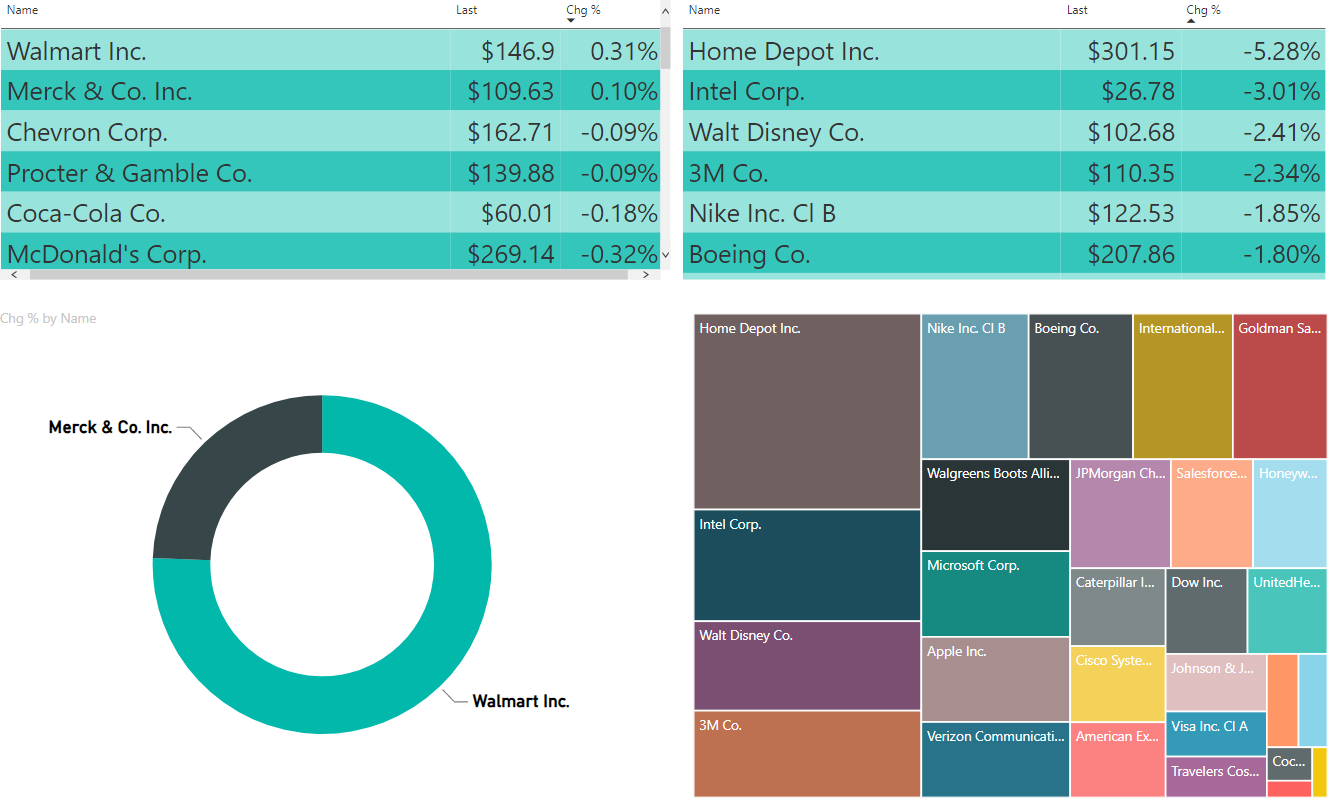The image size is (1334, 801).
Task: Select the Honeywell treemap tile
Action: coord(1290,513)
